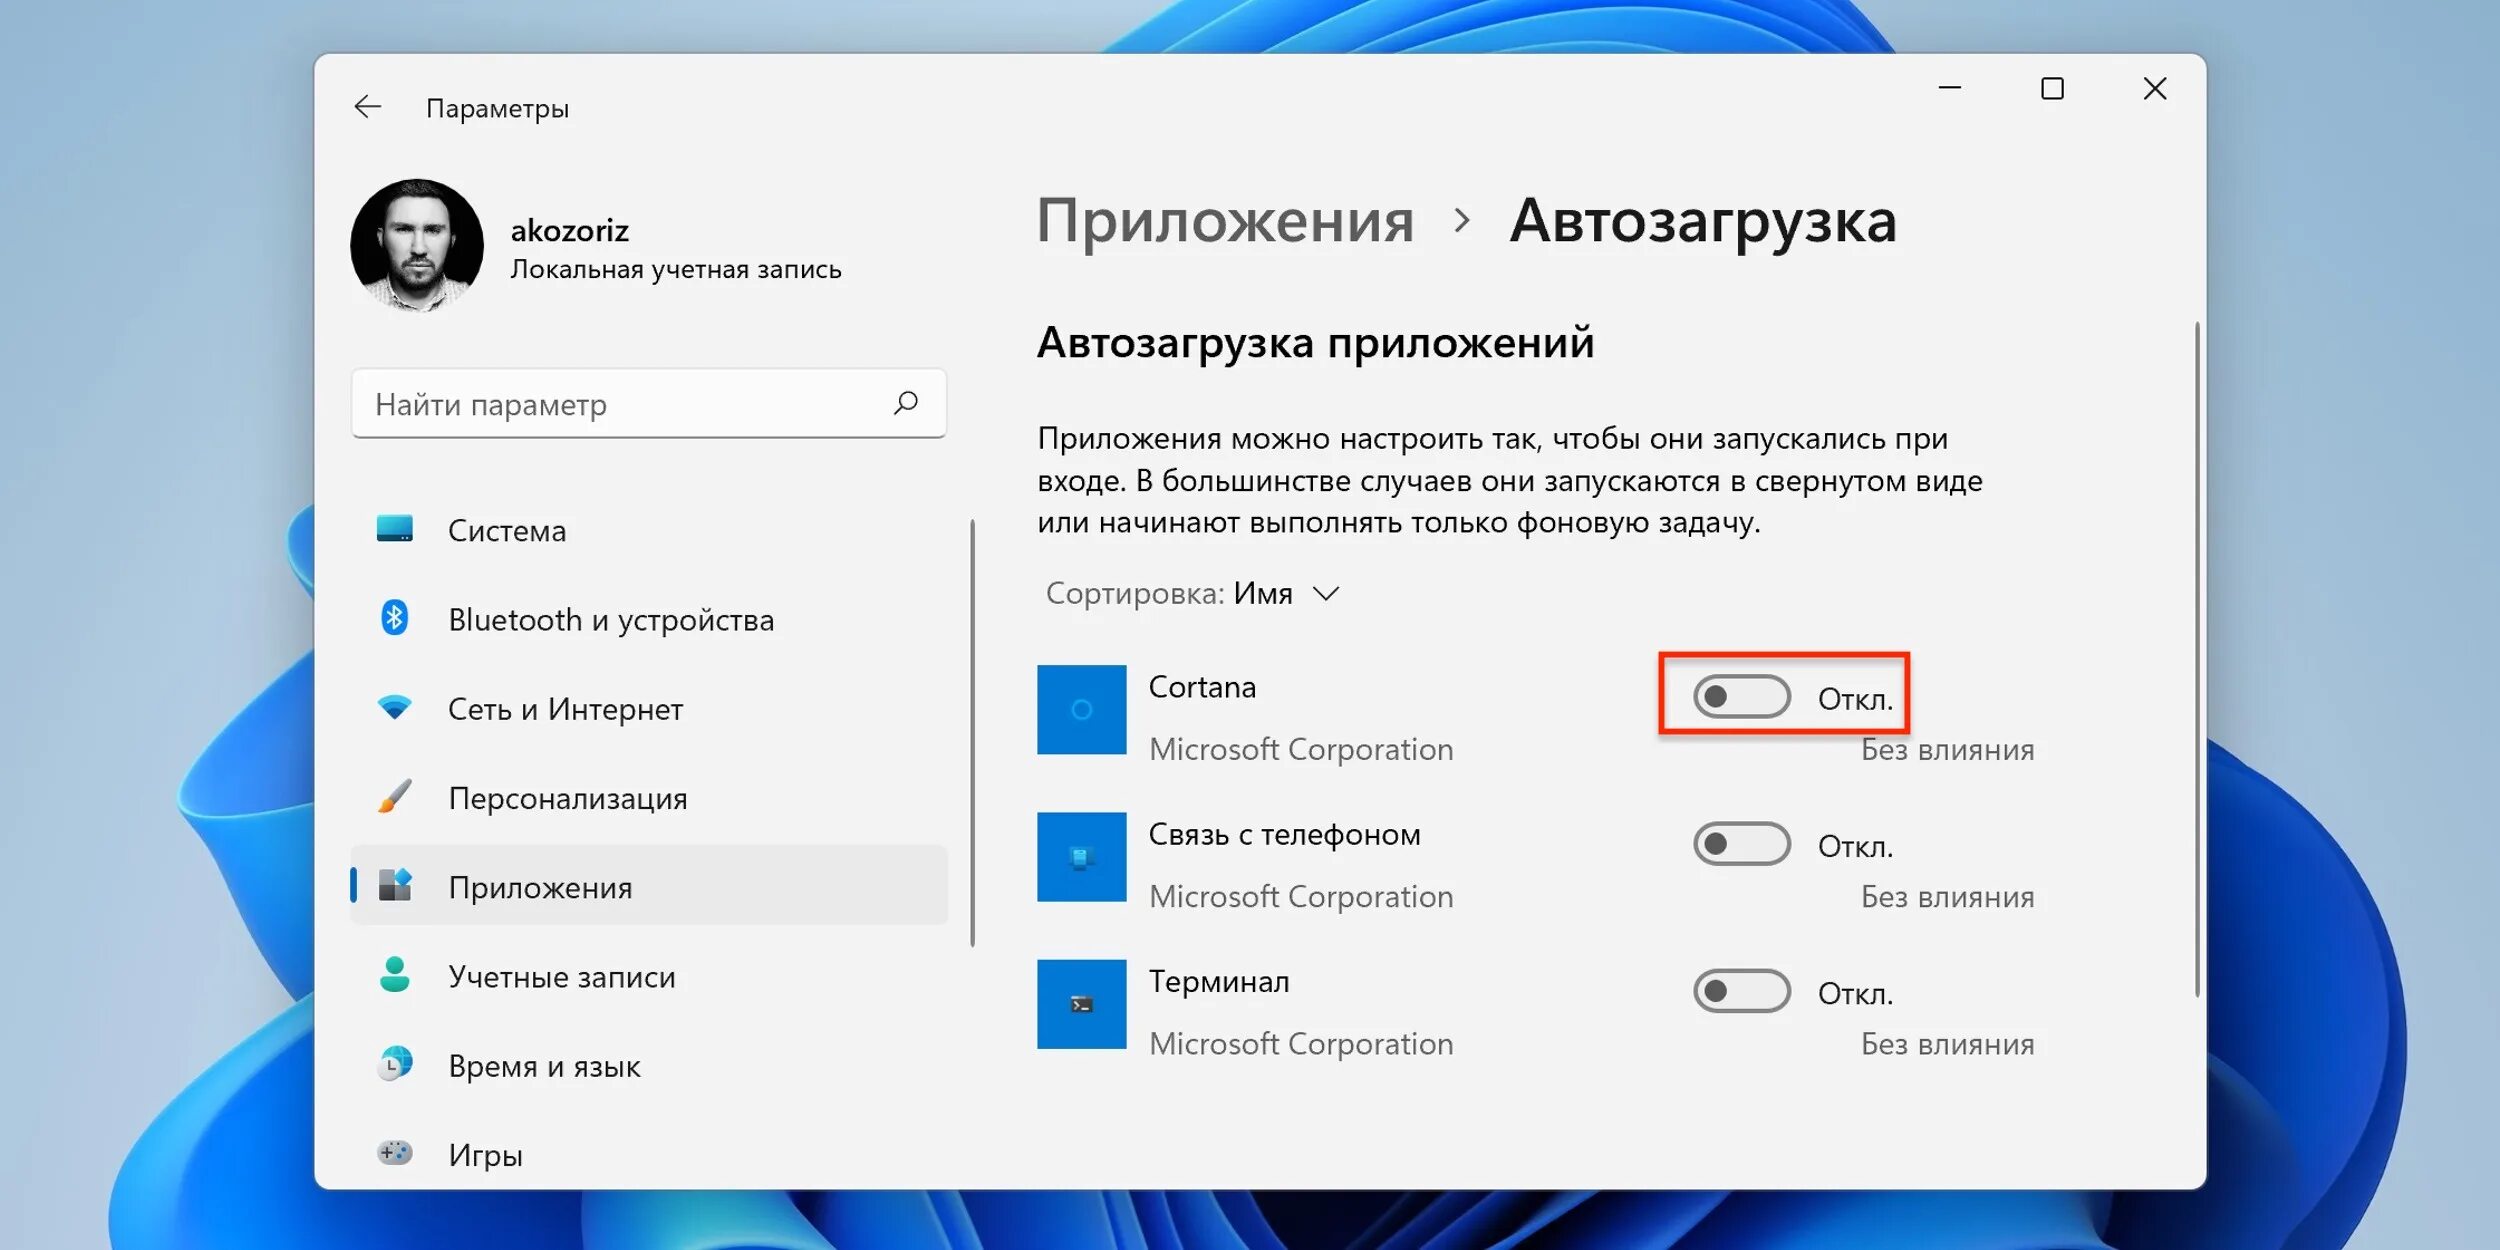Open Время и язык settings
The image size is (2500, 1250).
coord(649,1064)
